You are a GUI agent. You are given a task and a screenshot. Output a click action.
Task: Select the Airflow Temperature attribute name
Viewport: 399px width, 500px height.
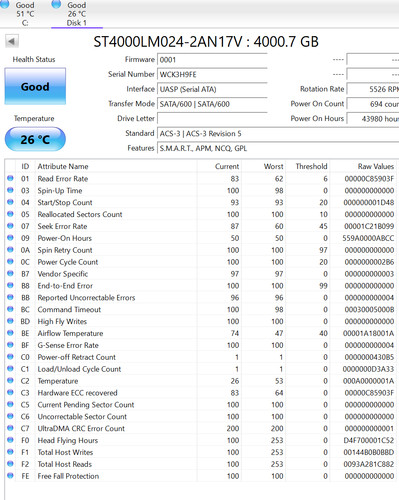click(x=70, y=333)
